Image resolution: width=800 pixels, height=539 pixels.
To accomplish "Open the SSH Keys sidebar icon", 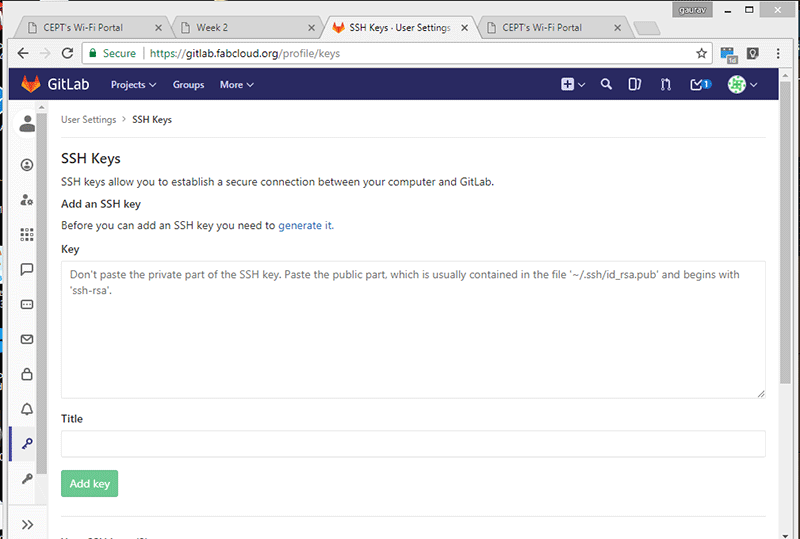I will pos(27,444).
